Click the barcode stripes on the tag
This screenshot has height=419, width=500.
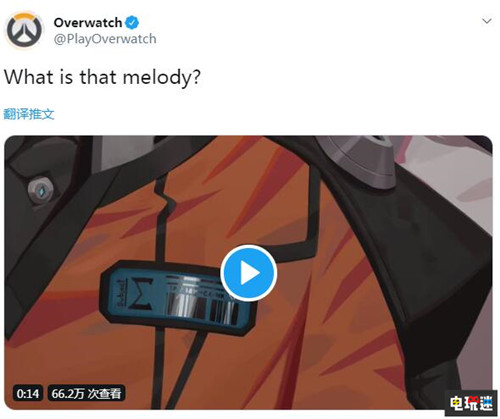click(x=202, y=307)
